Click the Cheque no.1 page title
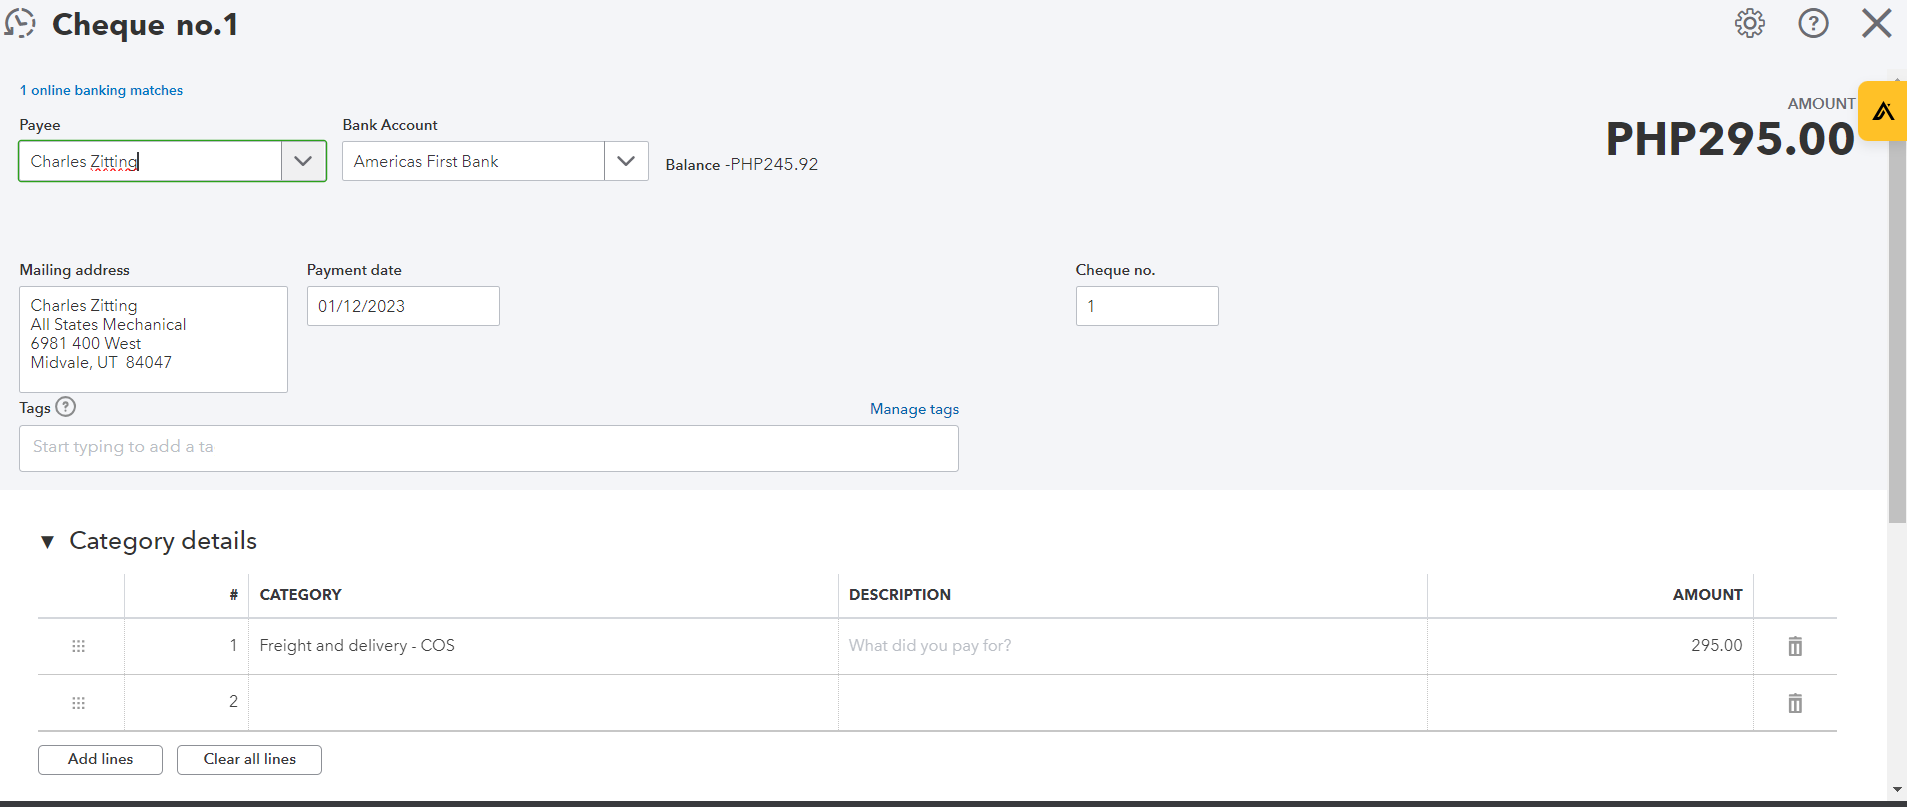This screenshot has height=807, width=1907. pyautogui.click(x=145, y=24)
